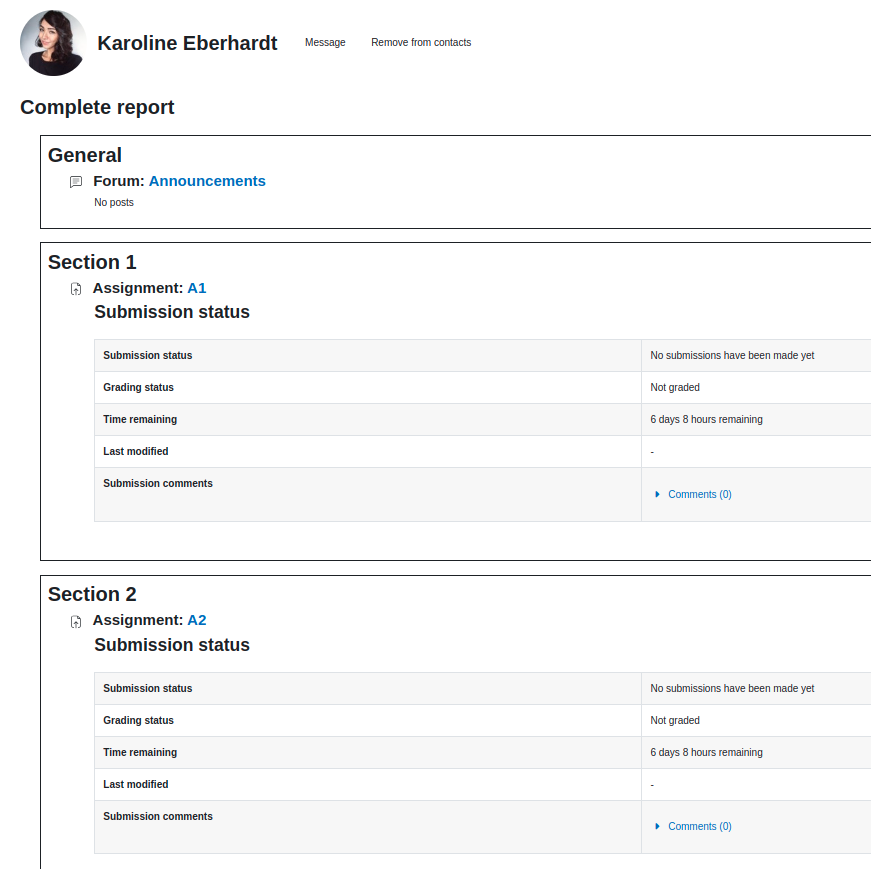This screenshot has width=871, height=869.
Task: Click the Complete report heading
Action: [97, 107]
